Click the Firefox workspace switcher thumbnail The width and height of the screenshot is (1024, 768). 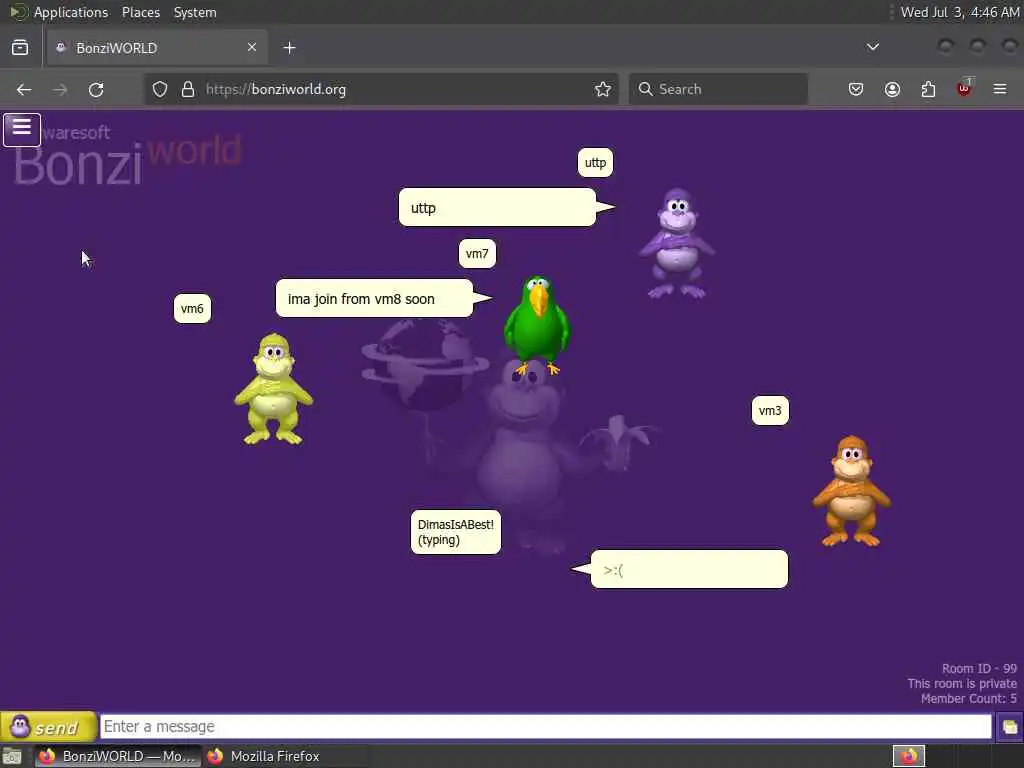(908, 756)
